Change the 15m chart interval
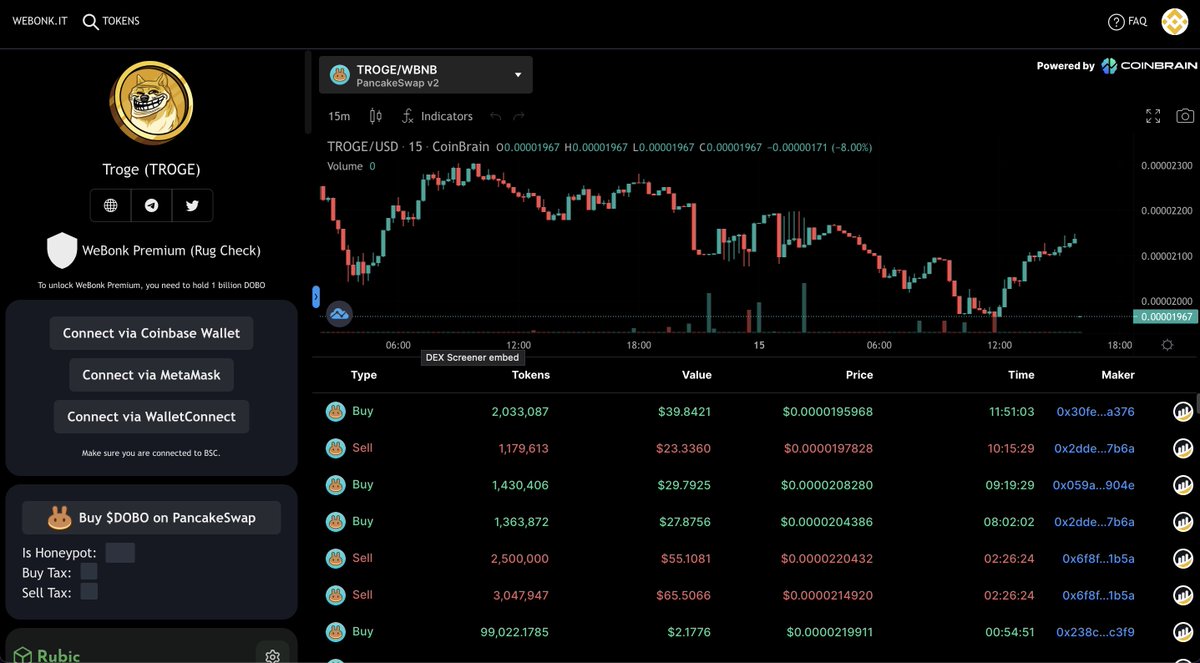The width and height of the screenshot is (1200, 663). point(339,116)
